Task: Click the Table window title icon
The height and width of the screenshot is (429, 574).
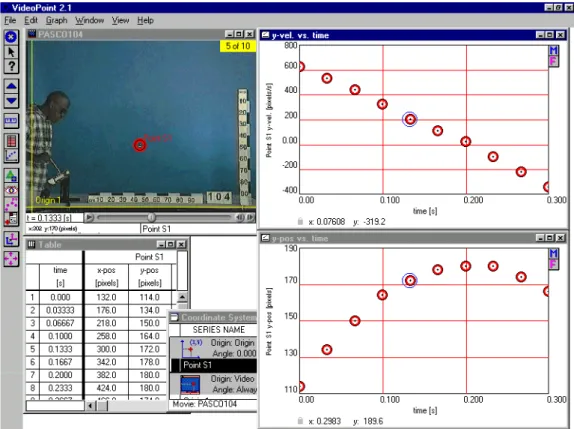Action: click(32, 244)
